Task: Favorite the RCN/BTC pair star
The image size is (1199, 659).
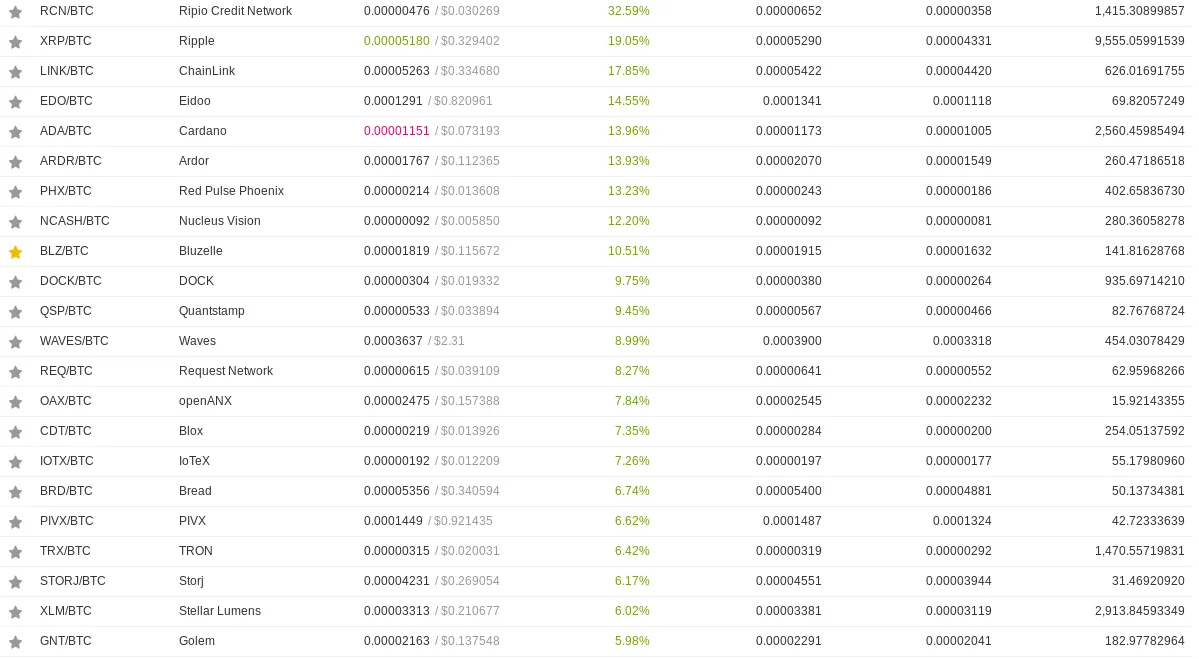Action: coord(15,12)
